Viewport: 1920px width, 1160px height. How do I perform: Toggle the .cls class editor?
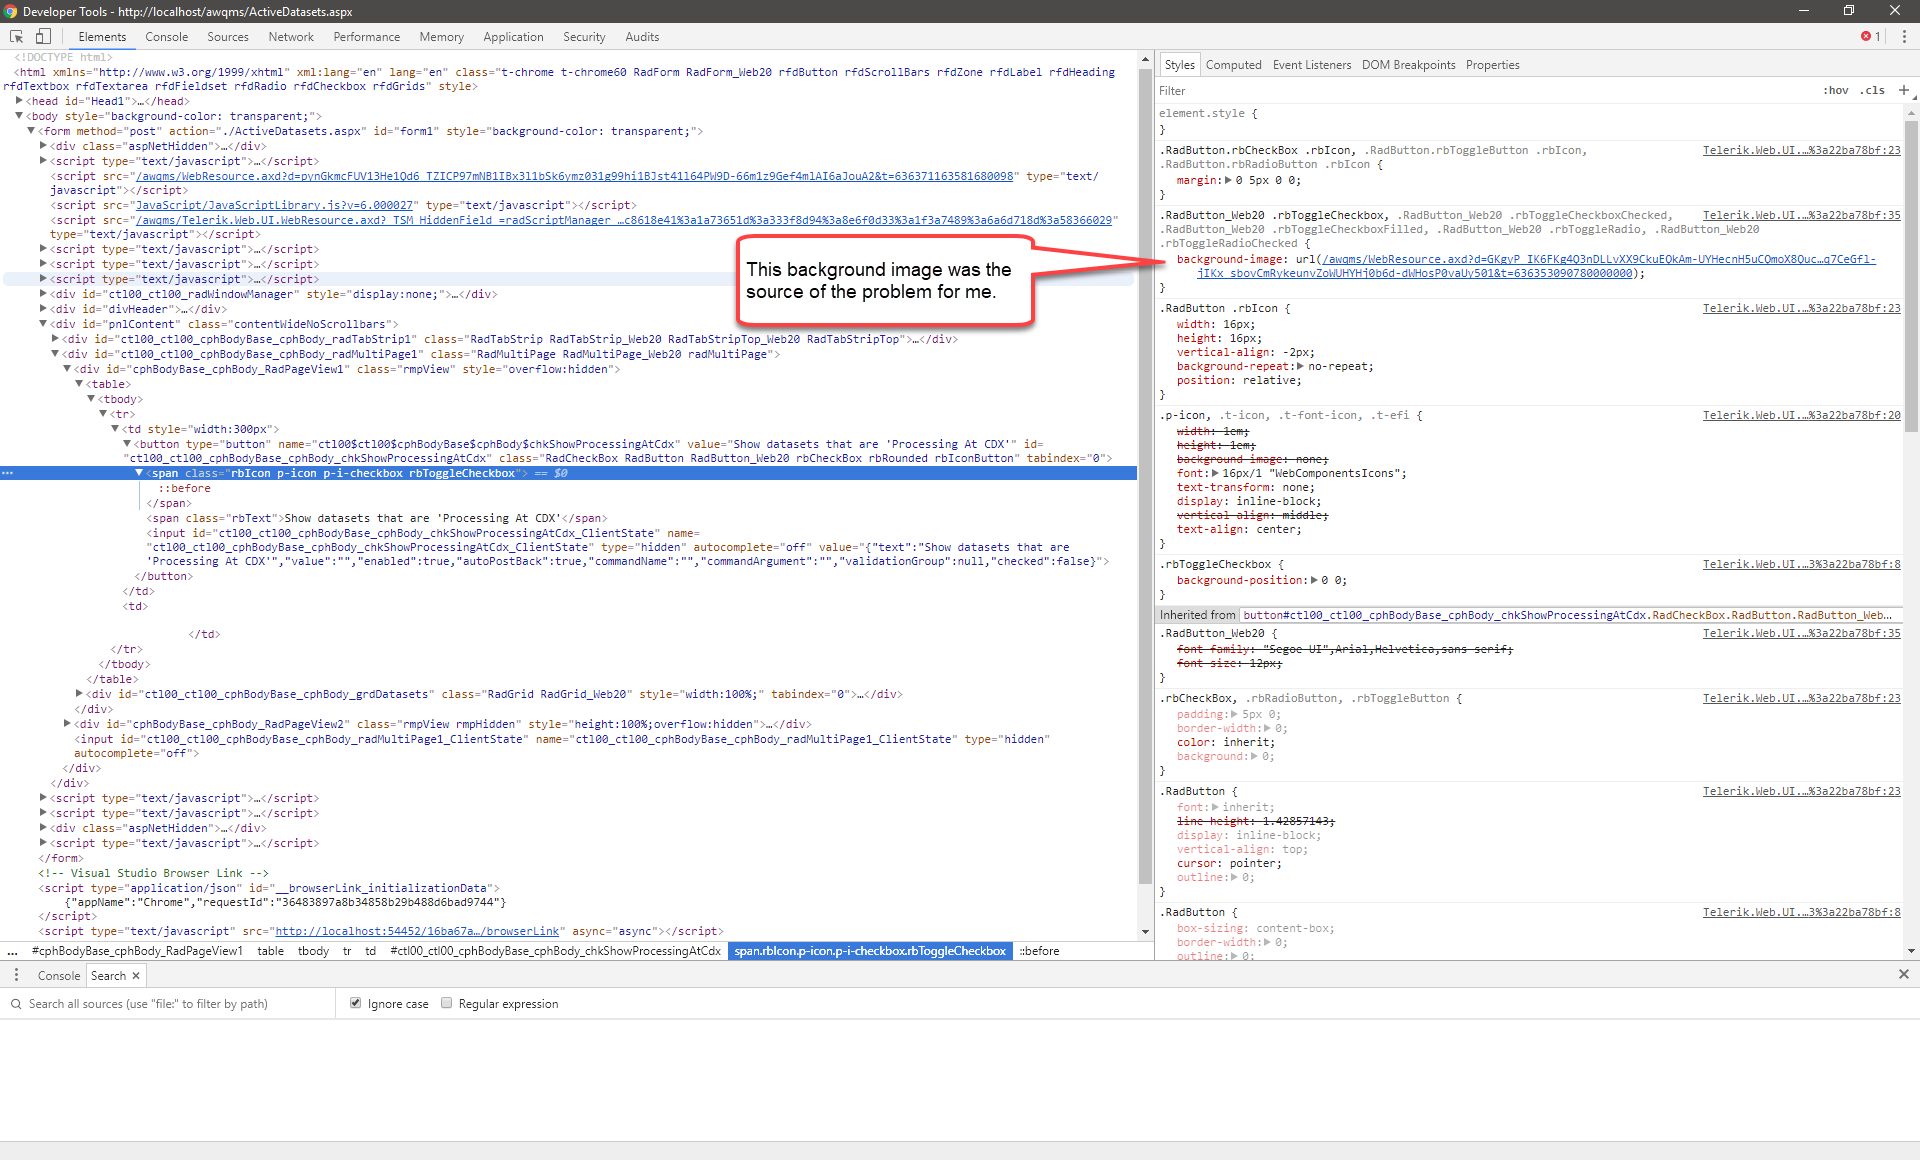[1873, 90]
